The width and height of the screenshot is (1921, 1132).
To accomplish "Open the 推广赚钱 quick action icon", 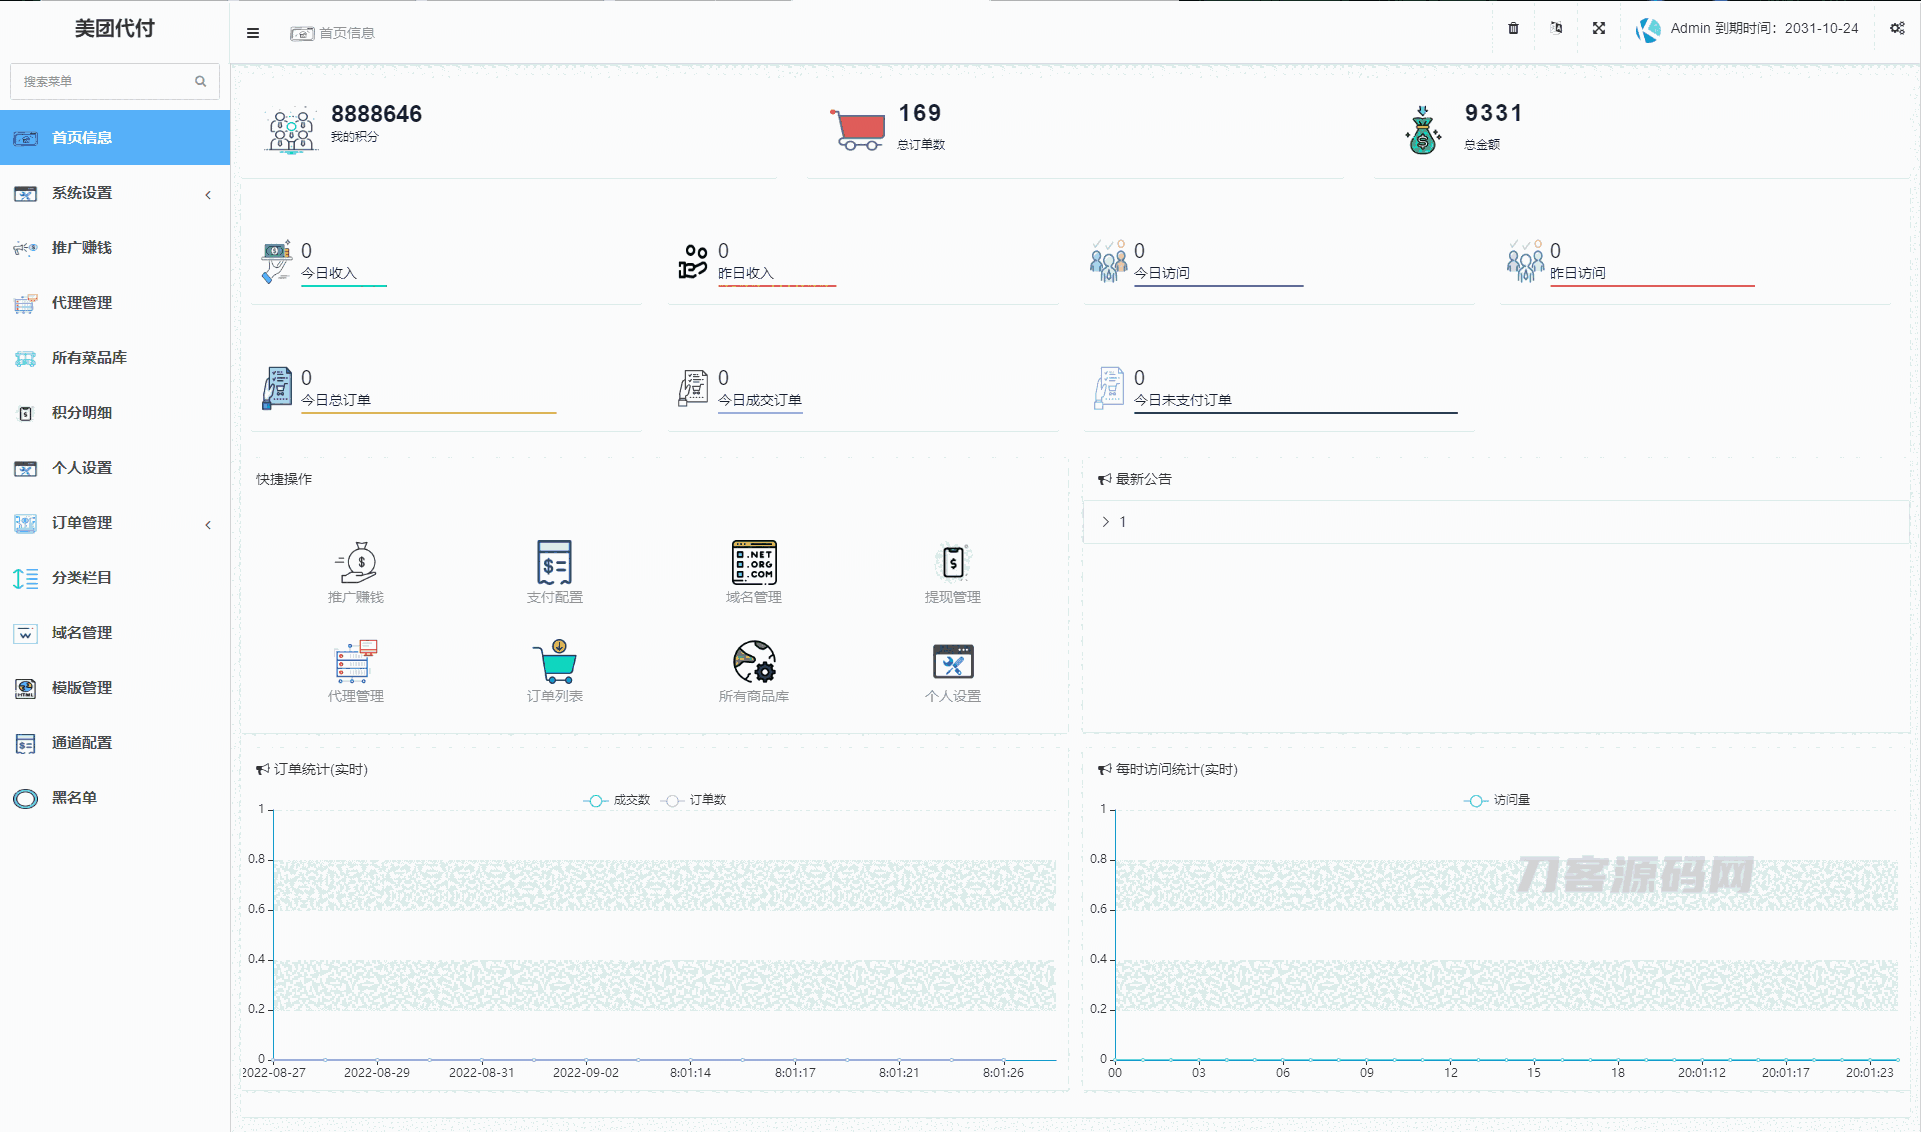I will [356, 564].
